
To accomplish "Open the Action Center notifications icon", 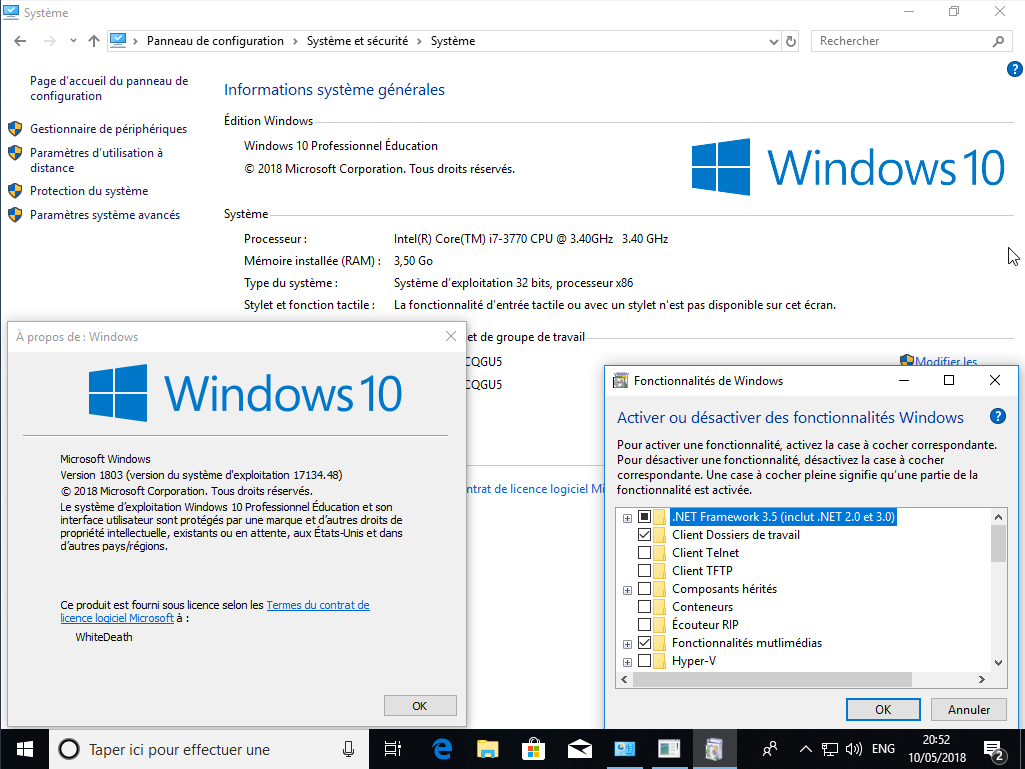I will pyautogui.click(x=994, y=750).
